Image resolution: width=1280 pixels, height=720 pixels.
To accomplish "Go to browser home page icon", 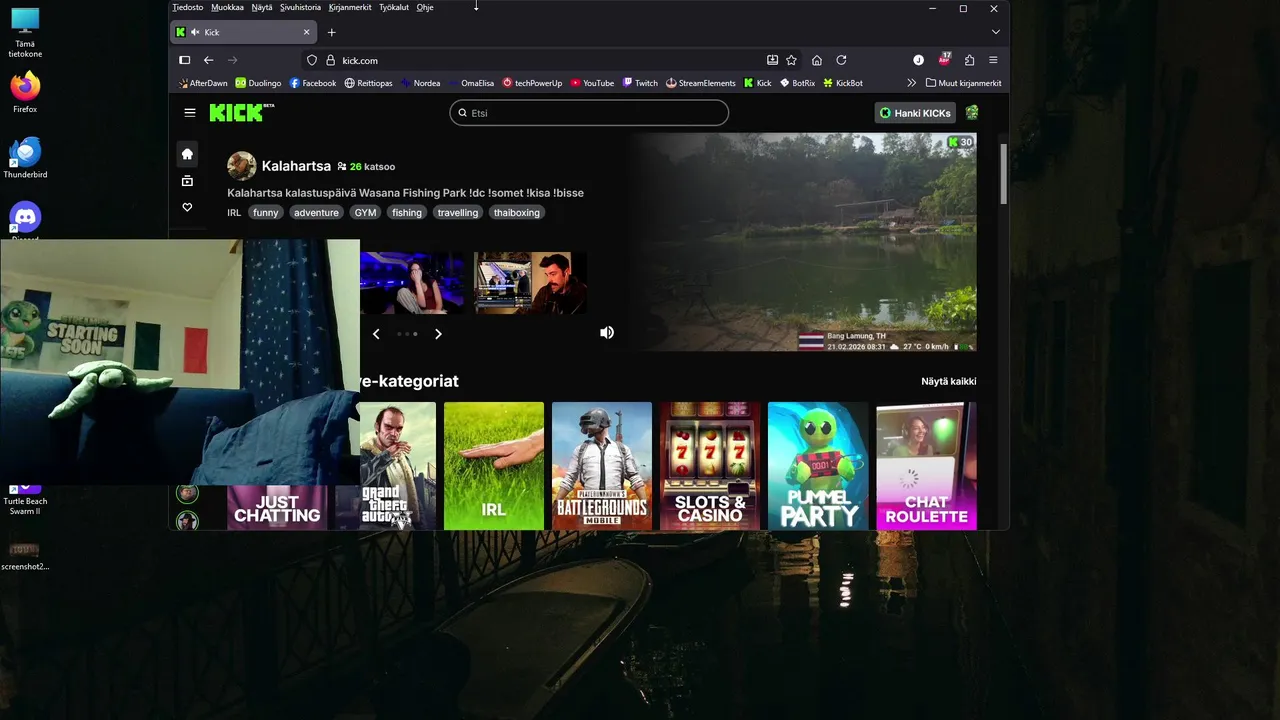I will click(817, 60).
